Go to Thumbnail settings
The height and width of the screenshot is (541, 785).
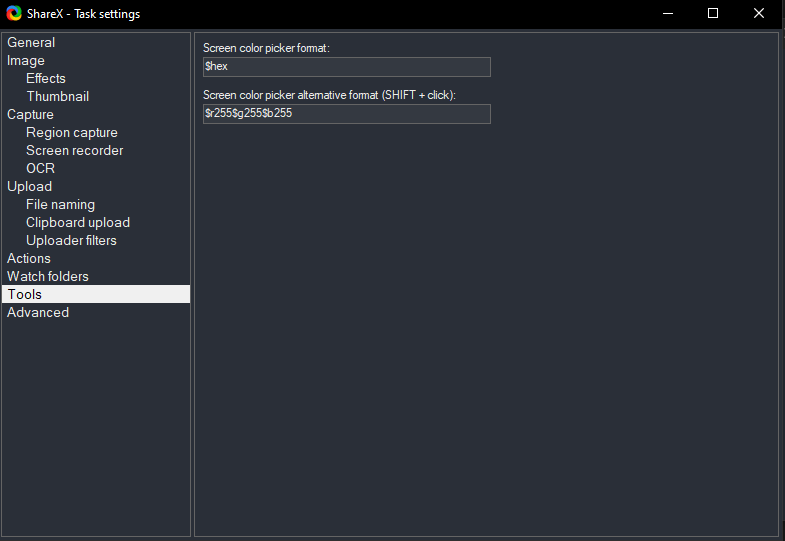58,97
